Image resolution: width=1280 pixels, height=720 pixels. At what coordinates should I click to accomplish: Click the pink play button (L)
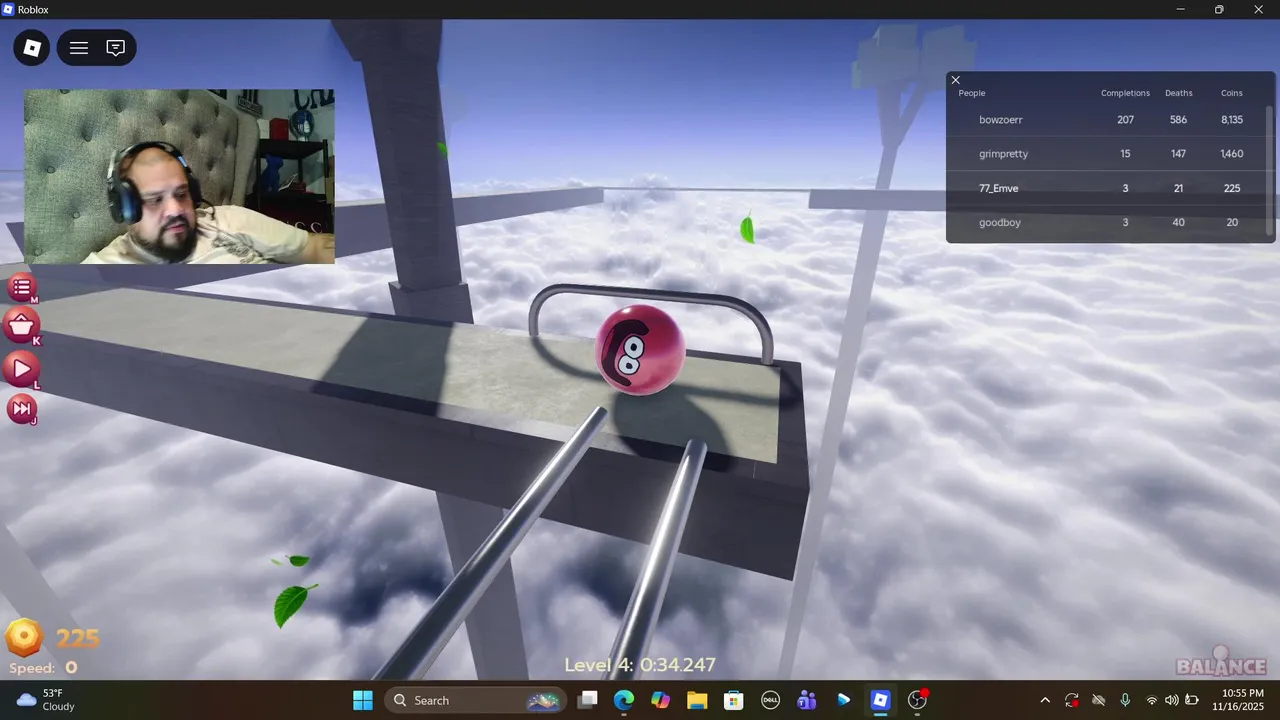click(22, 369)
